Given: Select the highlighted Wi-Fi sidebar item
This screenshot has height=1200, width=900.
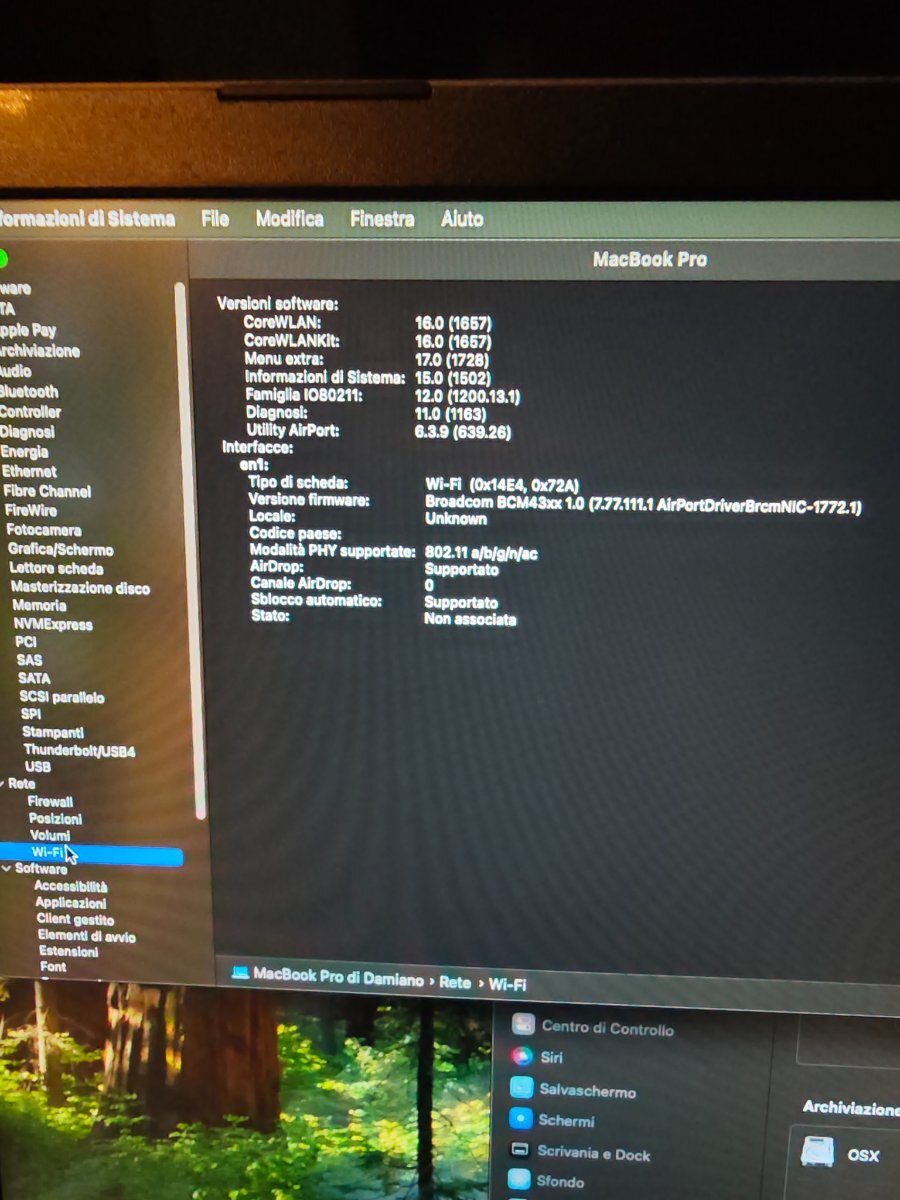Looking at the screenshot, I should (92, 853).
